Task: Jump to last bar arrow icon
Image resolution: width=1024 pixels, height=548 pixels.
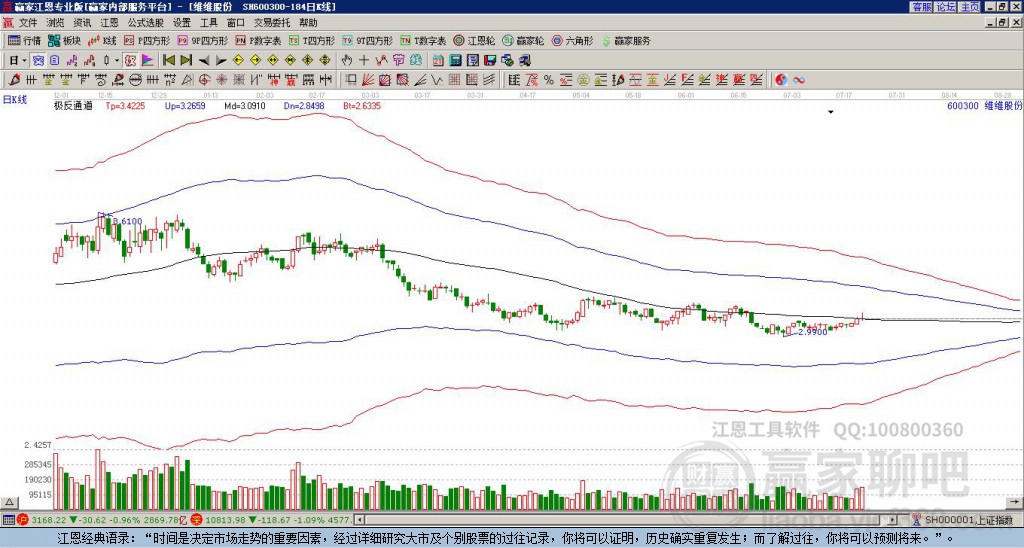Action: tap(186, 61)
